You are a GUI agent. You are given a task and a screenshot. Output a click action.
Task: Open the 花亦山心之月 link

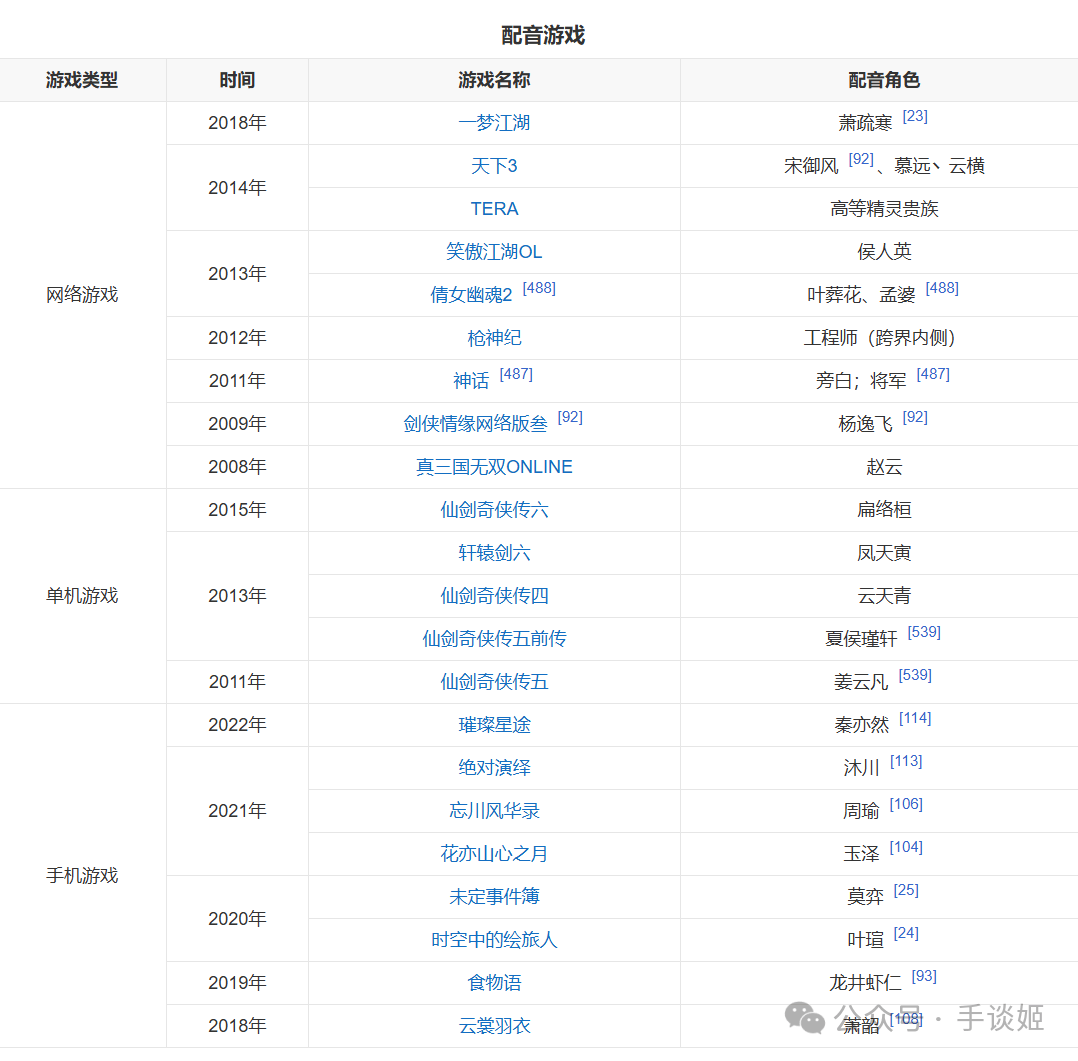click(x=494, y=853)
